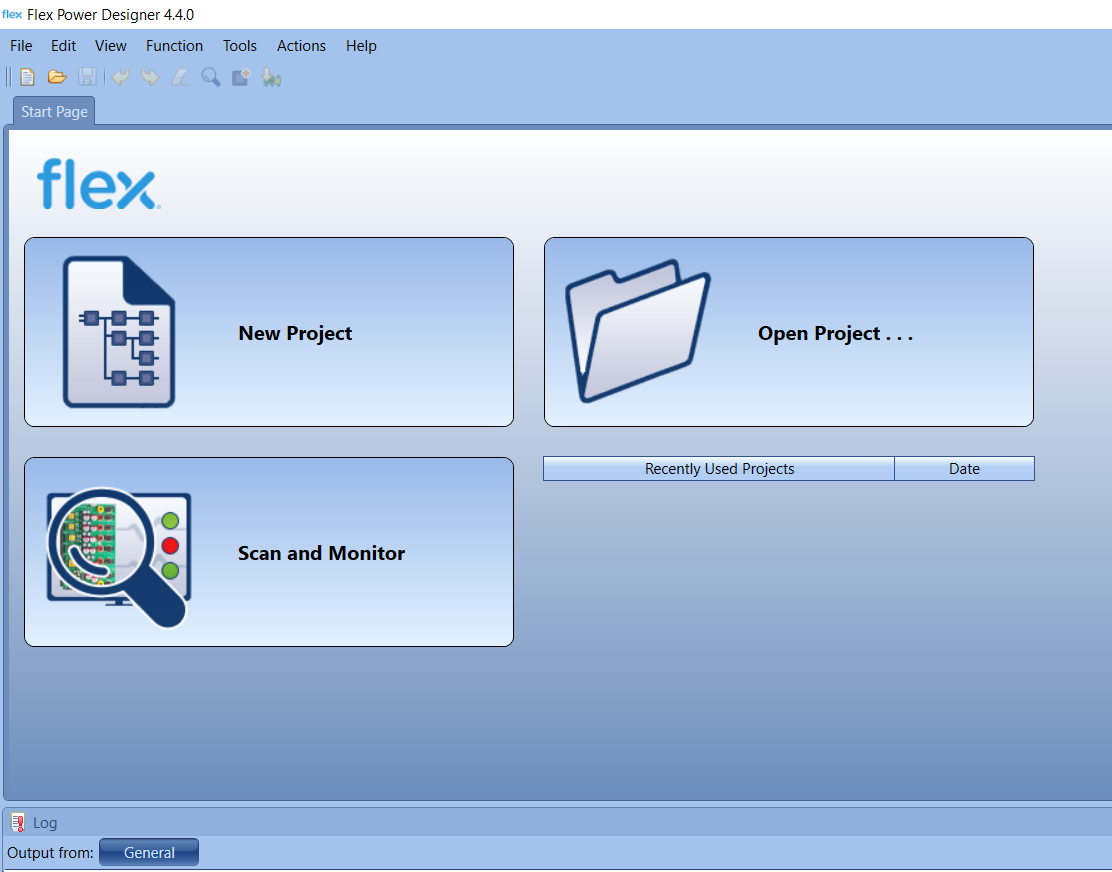1112x872 pixels.
Task: Click the Log panel icon
Action: coord(17,822)
